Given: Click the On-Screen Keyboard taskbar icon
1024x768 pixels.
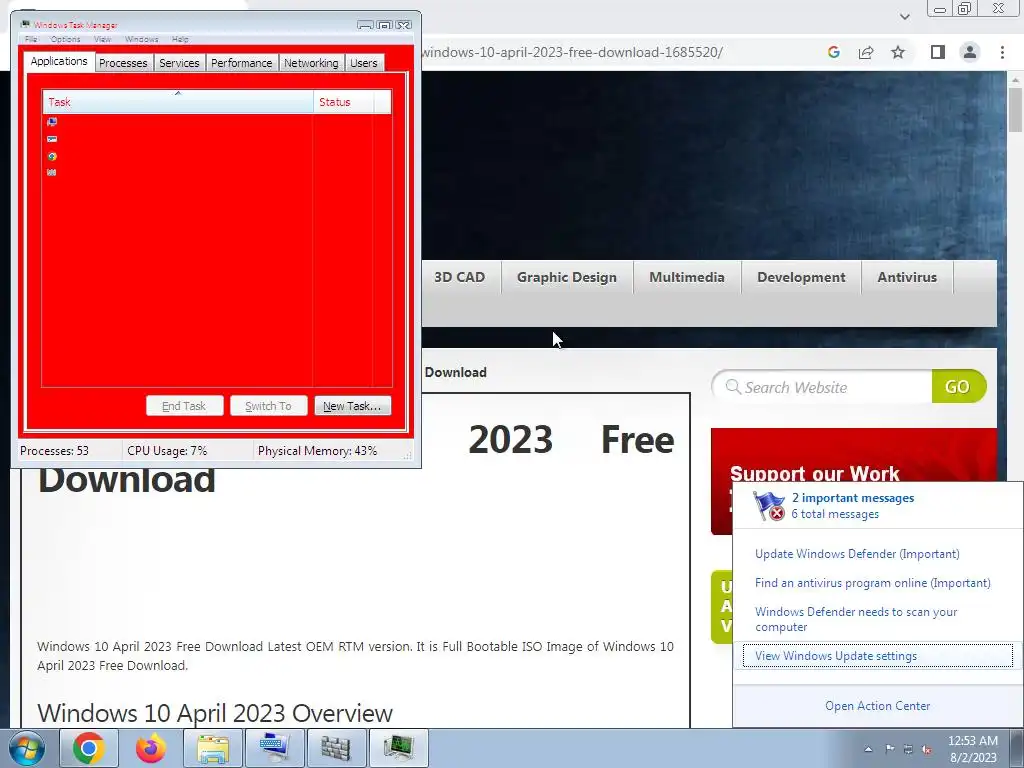Looking at the screenshot, I should pyautogui.click(x=274, y=748).
